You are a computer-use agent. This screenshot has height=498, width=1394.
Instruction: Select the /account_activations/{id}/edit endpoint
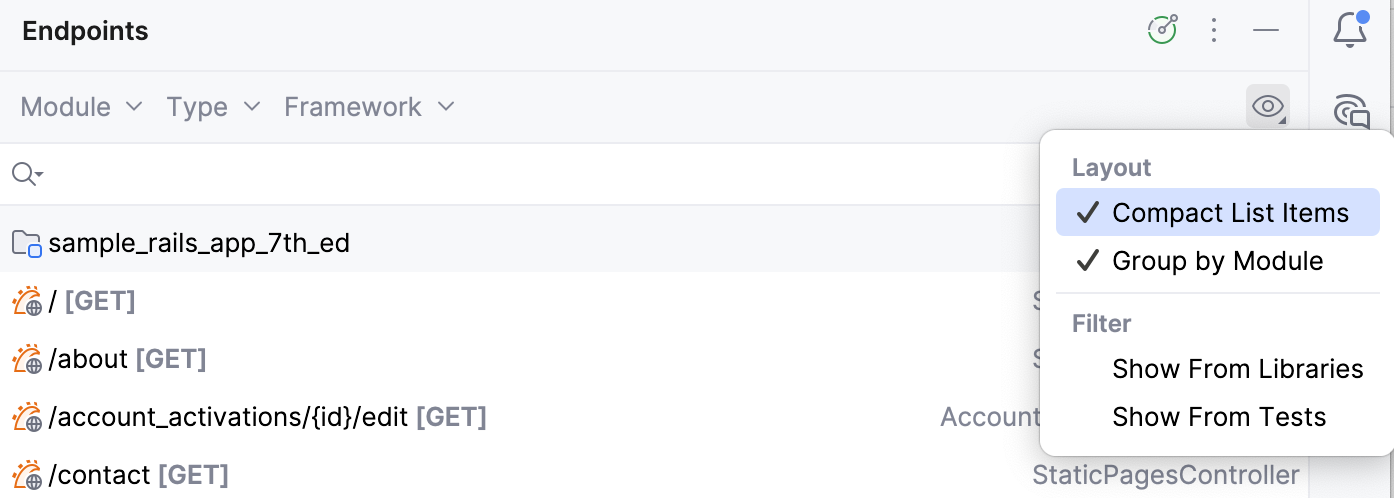[267, 417]
